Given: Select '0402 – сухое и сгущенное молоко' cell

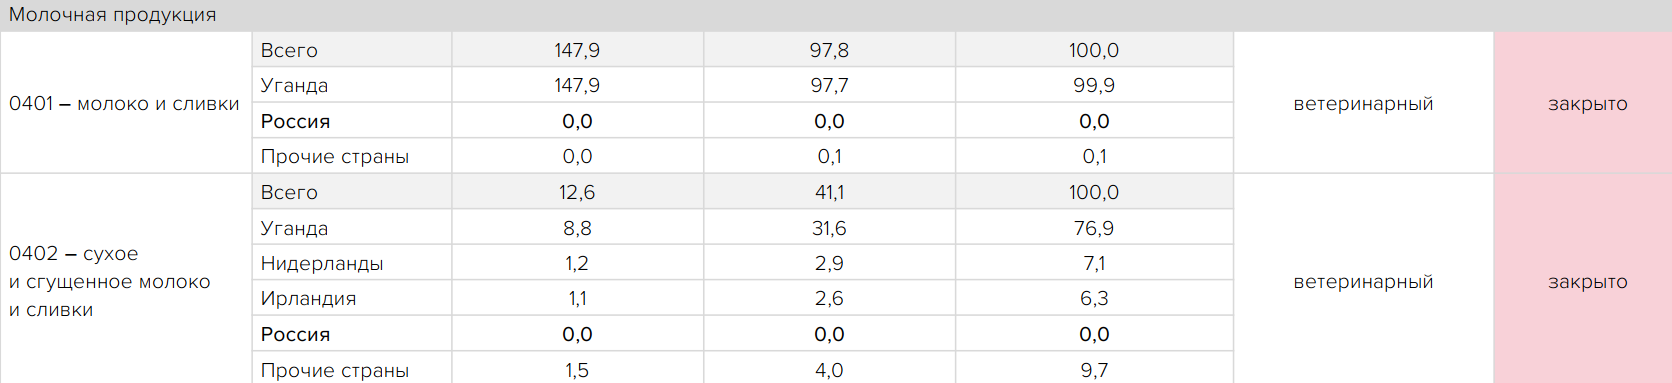Looking at the screenshot, I should [x=126, y=279].
